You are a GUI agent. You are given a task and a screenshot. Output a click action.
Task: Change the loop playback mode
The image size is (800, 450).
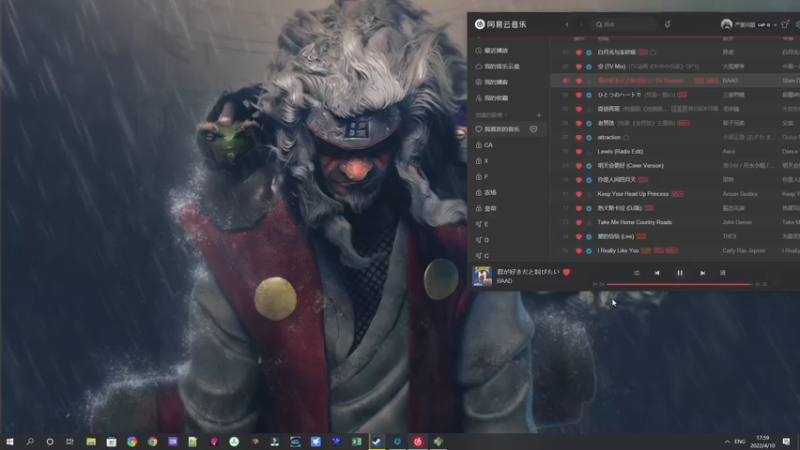pos(637,273)
